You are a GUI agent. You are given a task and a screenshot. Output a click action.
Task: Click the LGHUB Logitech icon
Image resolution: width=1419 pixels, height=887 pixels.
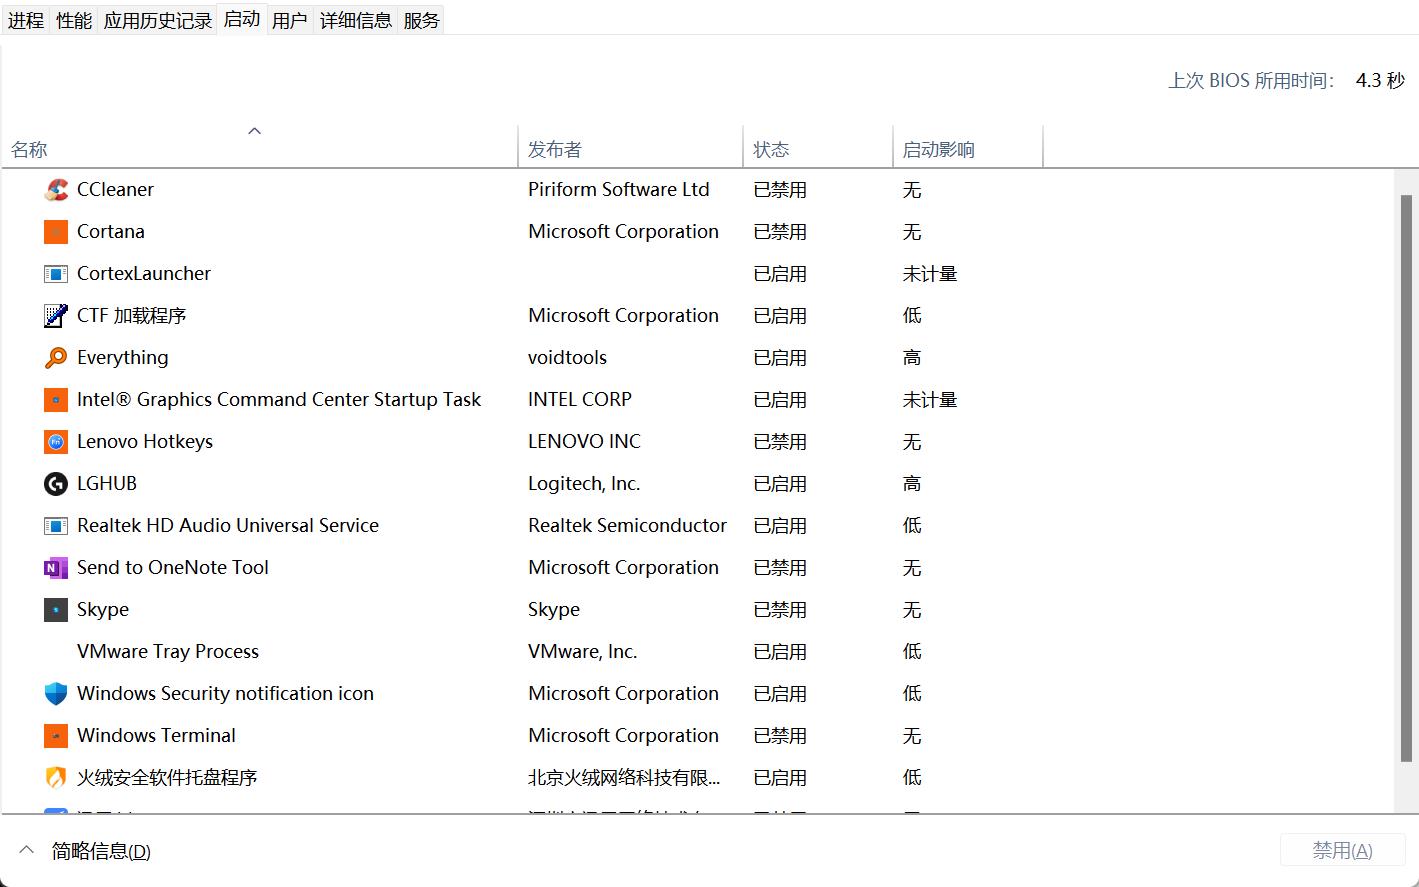tap(56, 483)
